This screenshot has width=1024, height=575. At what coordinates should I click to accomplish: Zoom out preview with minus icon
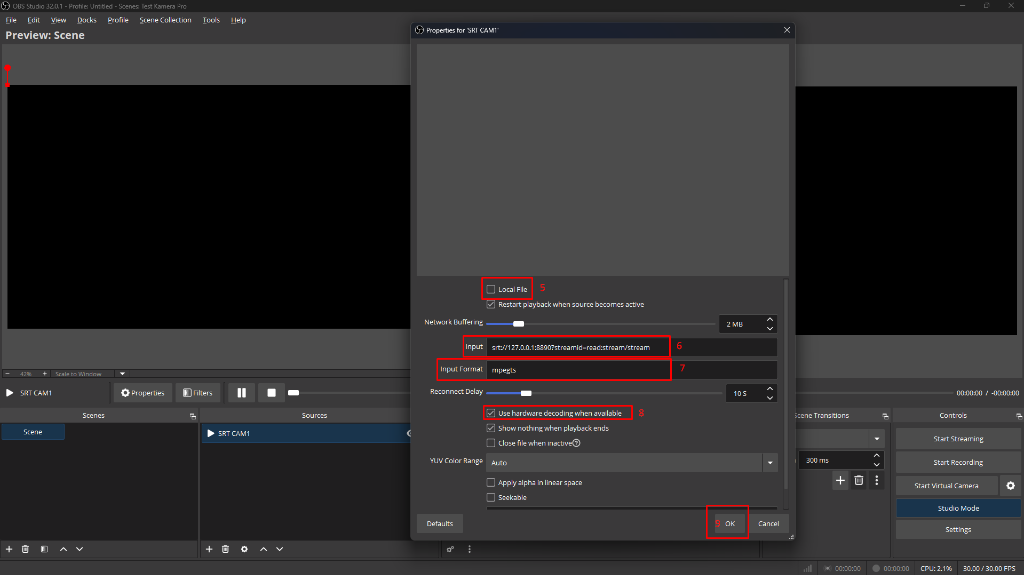click(x=8, y=374)
